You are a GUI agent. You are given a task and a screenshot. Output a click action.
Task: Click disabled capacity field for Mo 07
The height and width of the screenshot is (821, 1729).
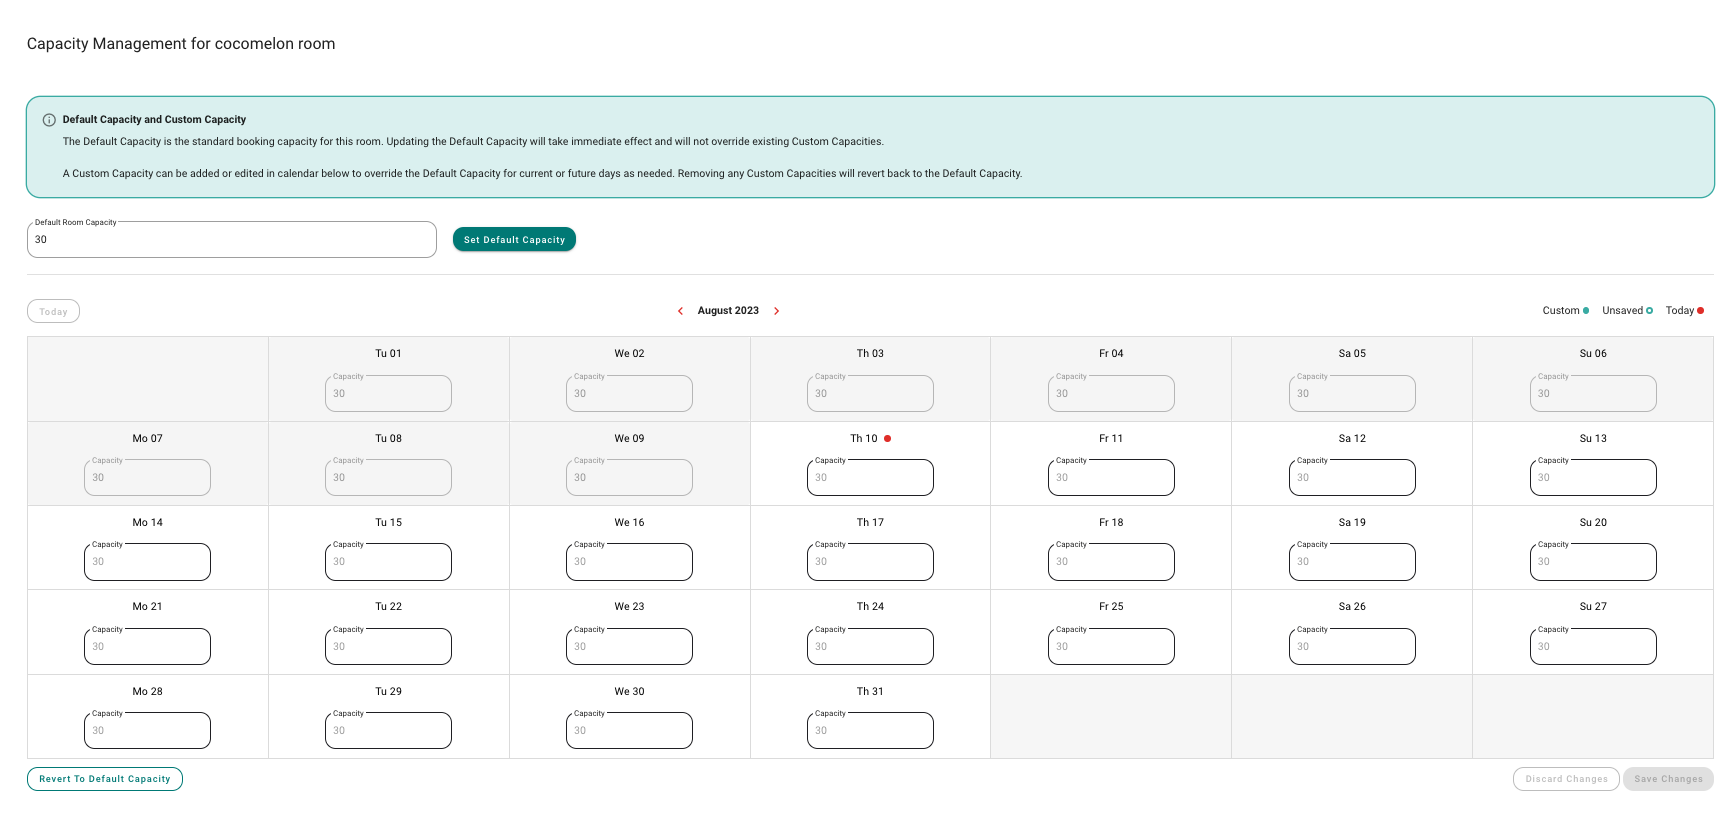coord(147,478)
